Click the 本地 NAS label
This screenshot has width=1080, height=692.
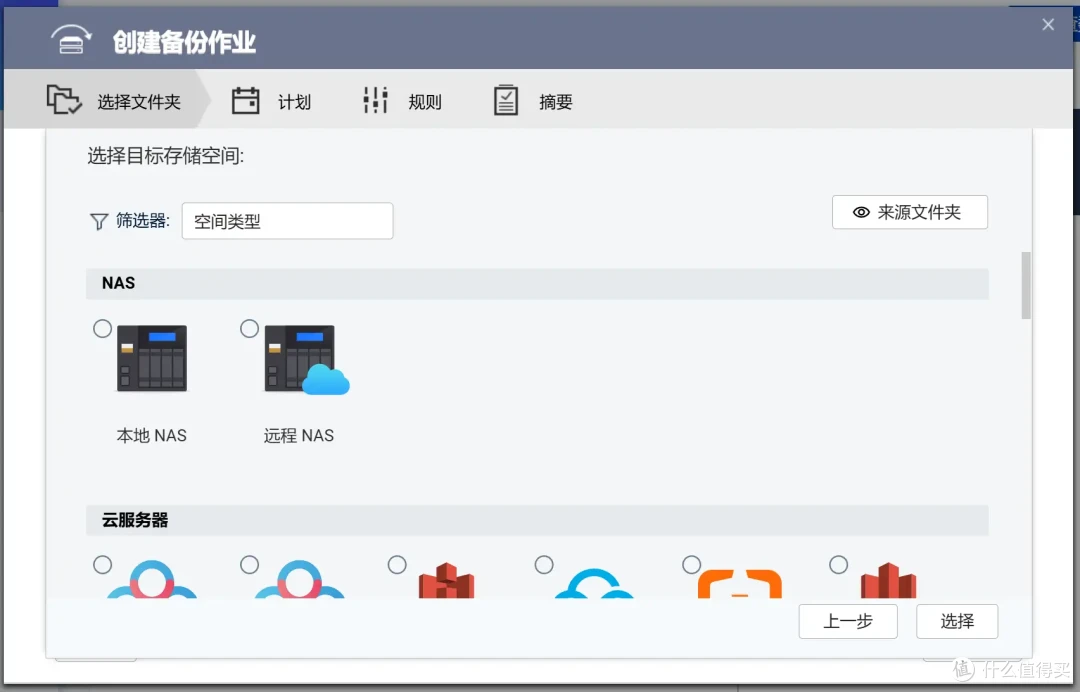(152, 435)
